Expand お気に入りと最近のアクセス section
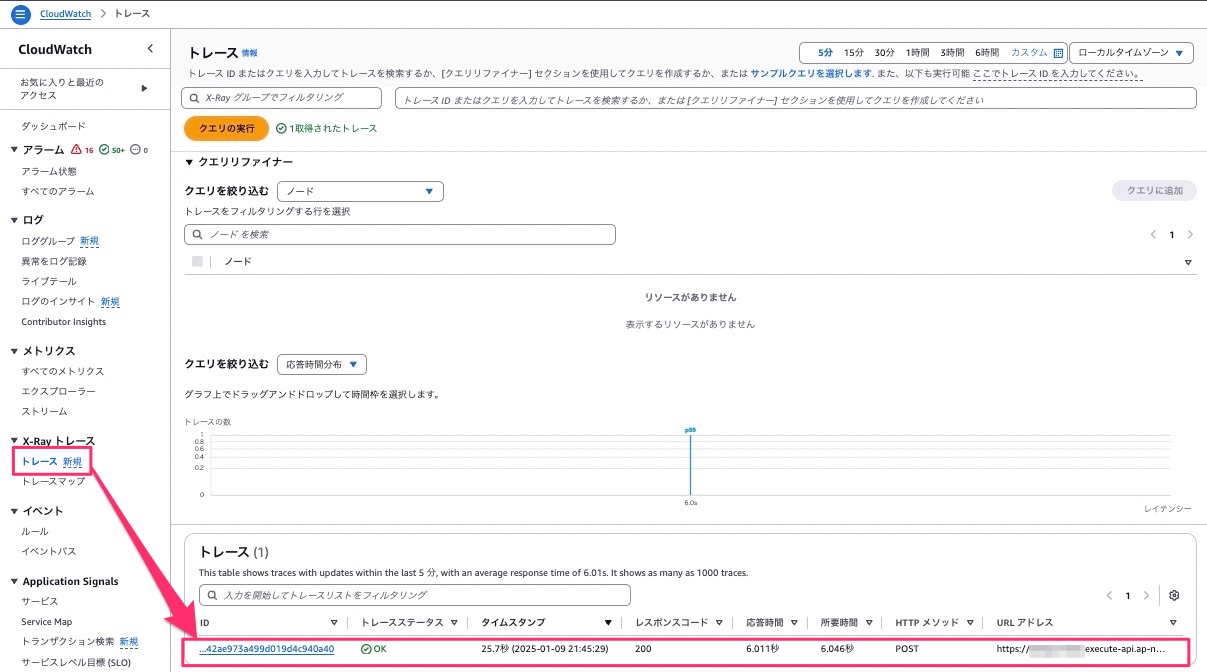Viewport: 1207px width, 672px height. click(144, 88)
